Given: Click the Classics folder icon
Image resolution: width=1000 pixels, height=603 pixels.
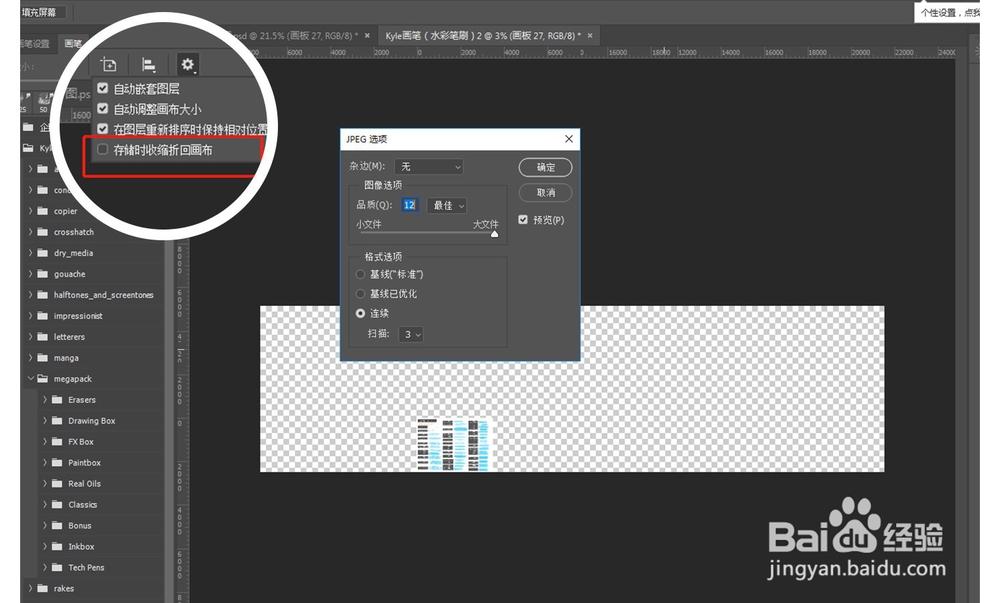Looking at the screenshot, I should coord(57,504).
